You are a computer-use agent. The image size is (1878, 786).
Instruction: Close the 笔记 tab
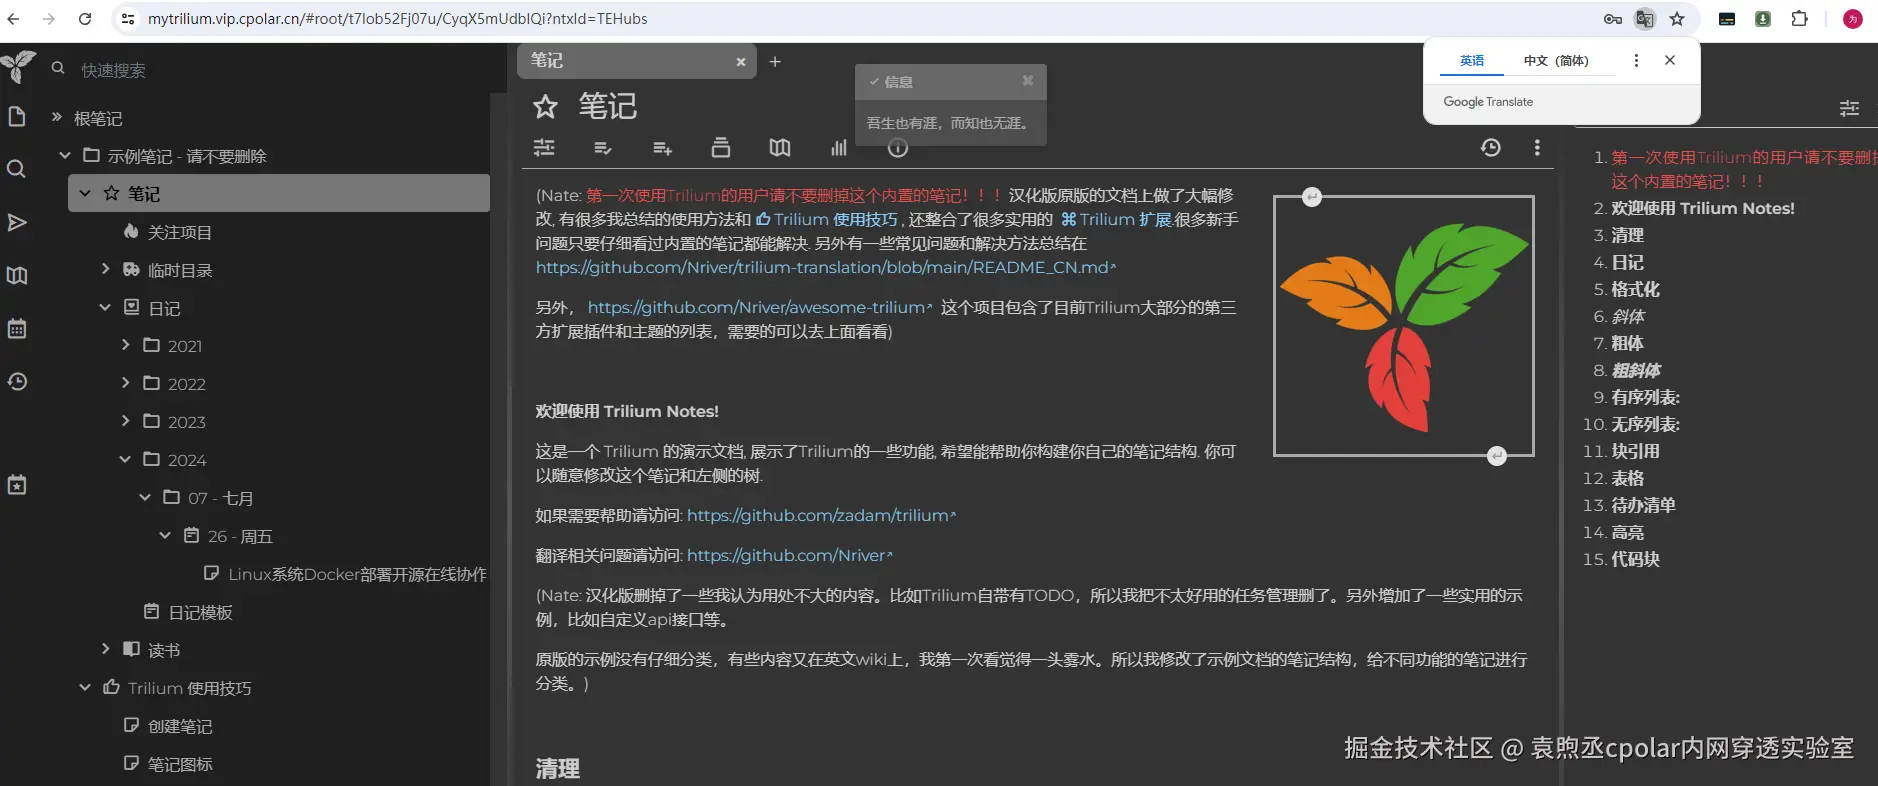click(741, 62)
